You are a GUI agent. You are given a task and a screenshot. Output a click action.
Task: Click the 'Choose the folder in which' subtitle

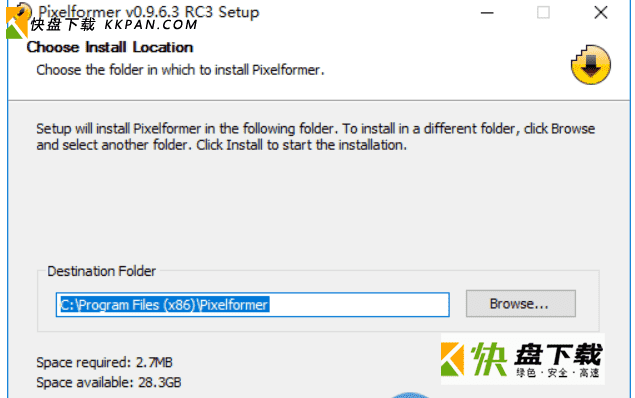pyautogui.click(x=180, y=70)
